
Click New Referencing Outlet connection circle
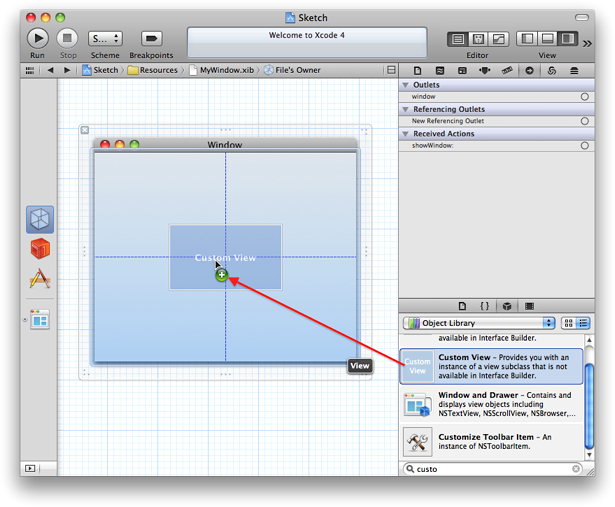tap(584, 121)
